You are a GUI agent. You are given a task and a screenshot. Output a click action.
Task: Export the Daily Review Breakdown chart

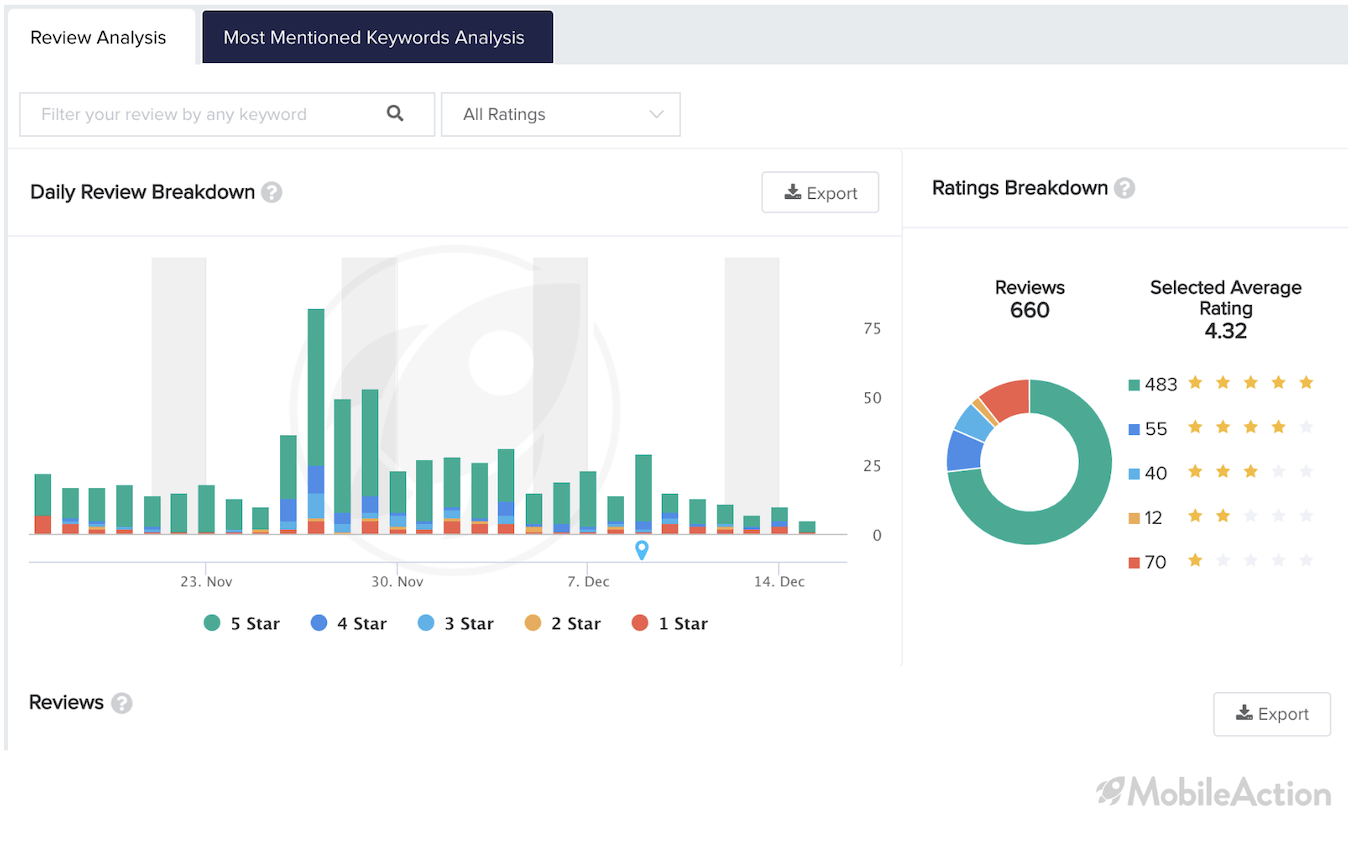pos(820,193)
